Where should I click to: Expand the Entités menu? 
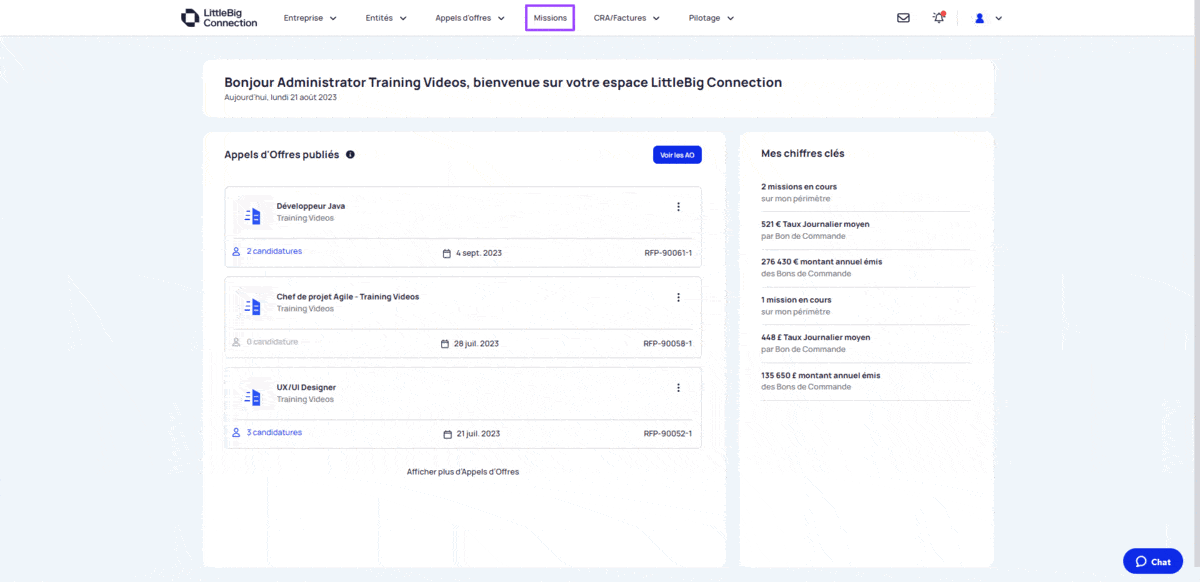386,18
